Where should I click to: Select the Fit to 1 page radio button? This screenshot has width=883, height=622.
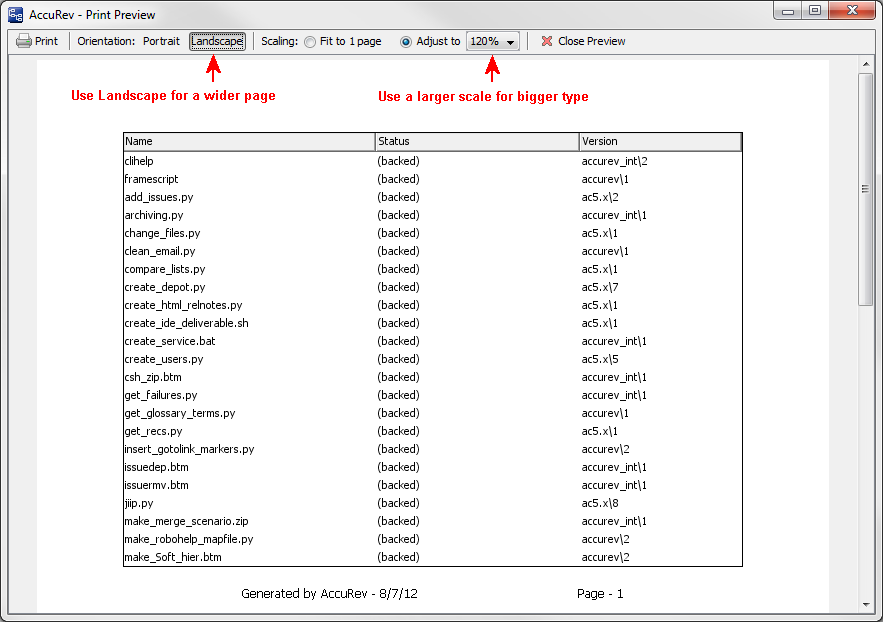tap(310, 42)
